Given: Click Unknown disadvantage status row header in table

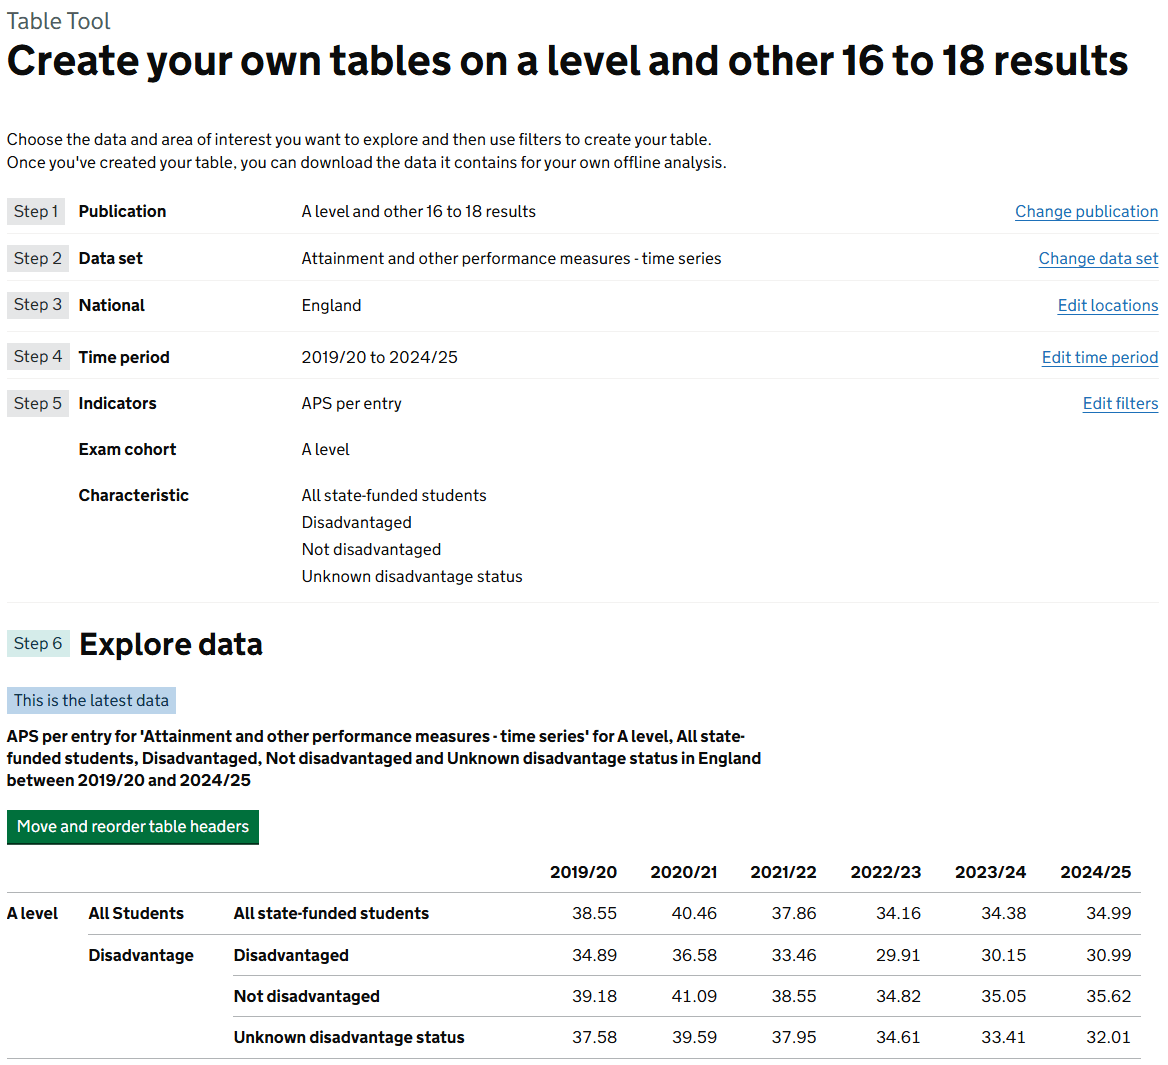Looking at the screenshot, I should 349,1037.
